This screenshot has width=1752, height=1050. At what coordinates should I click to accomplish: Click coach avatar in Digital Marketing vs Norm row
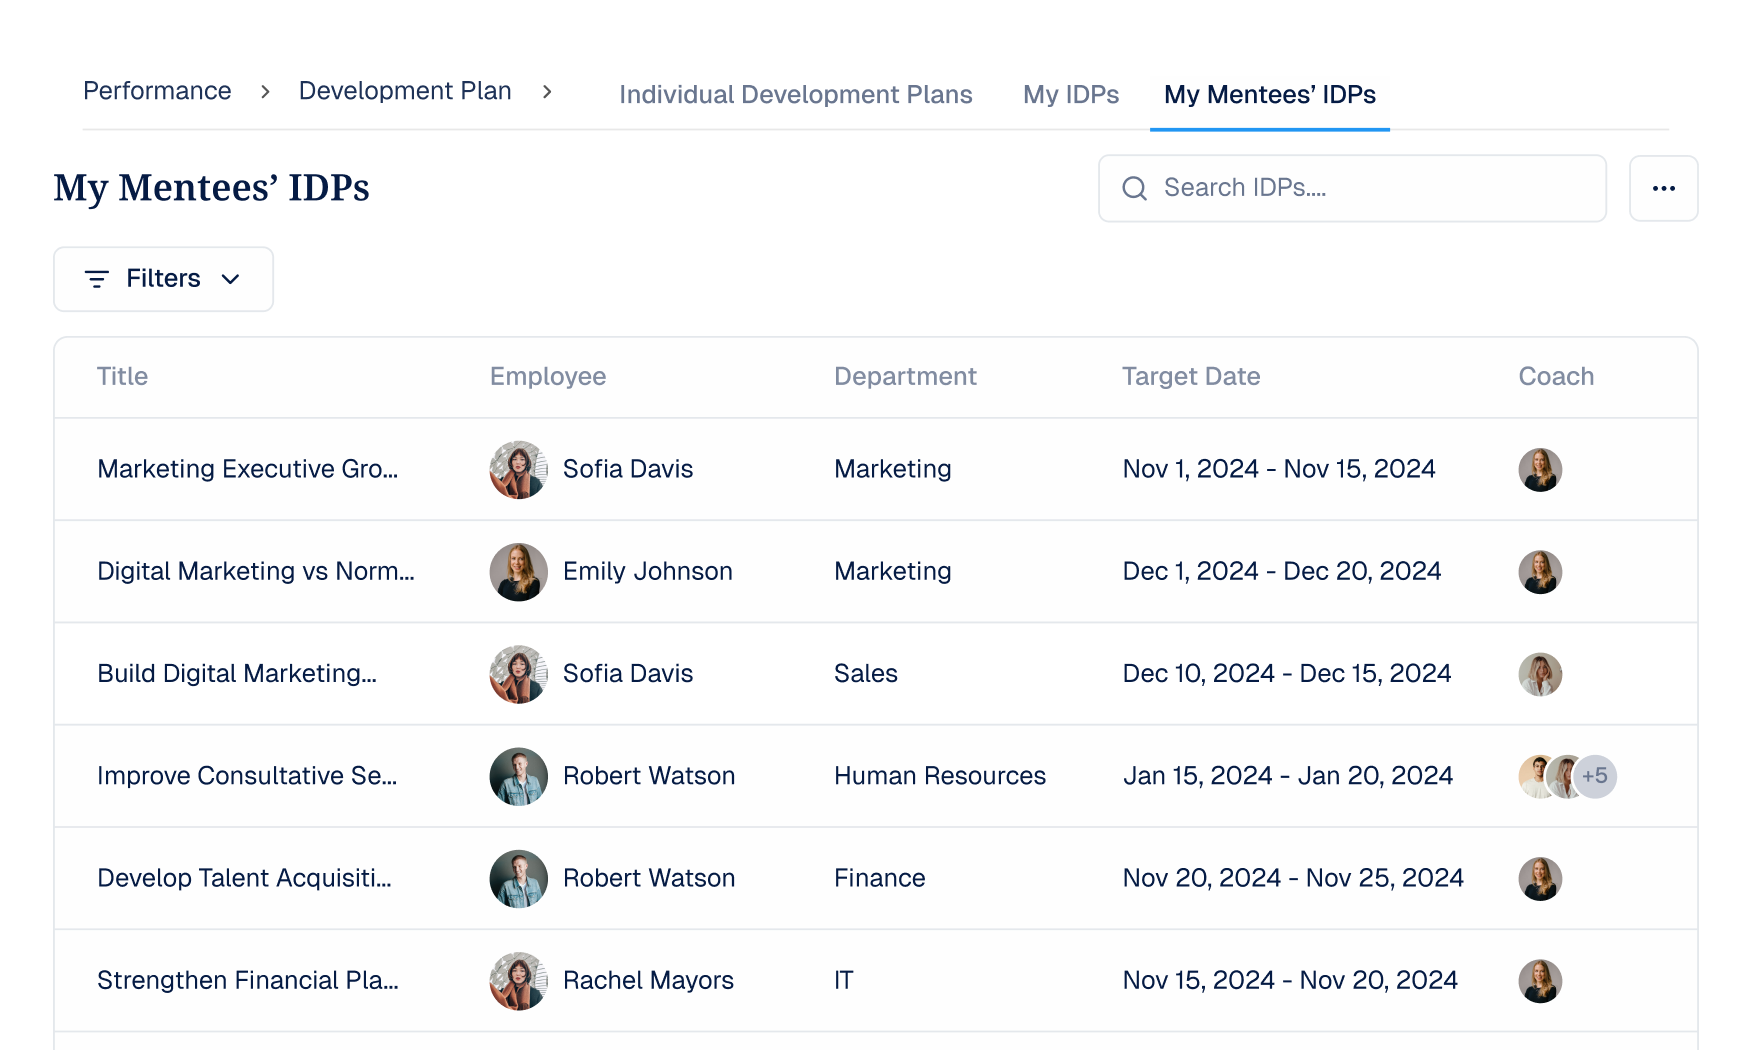pos(1540,571)
